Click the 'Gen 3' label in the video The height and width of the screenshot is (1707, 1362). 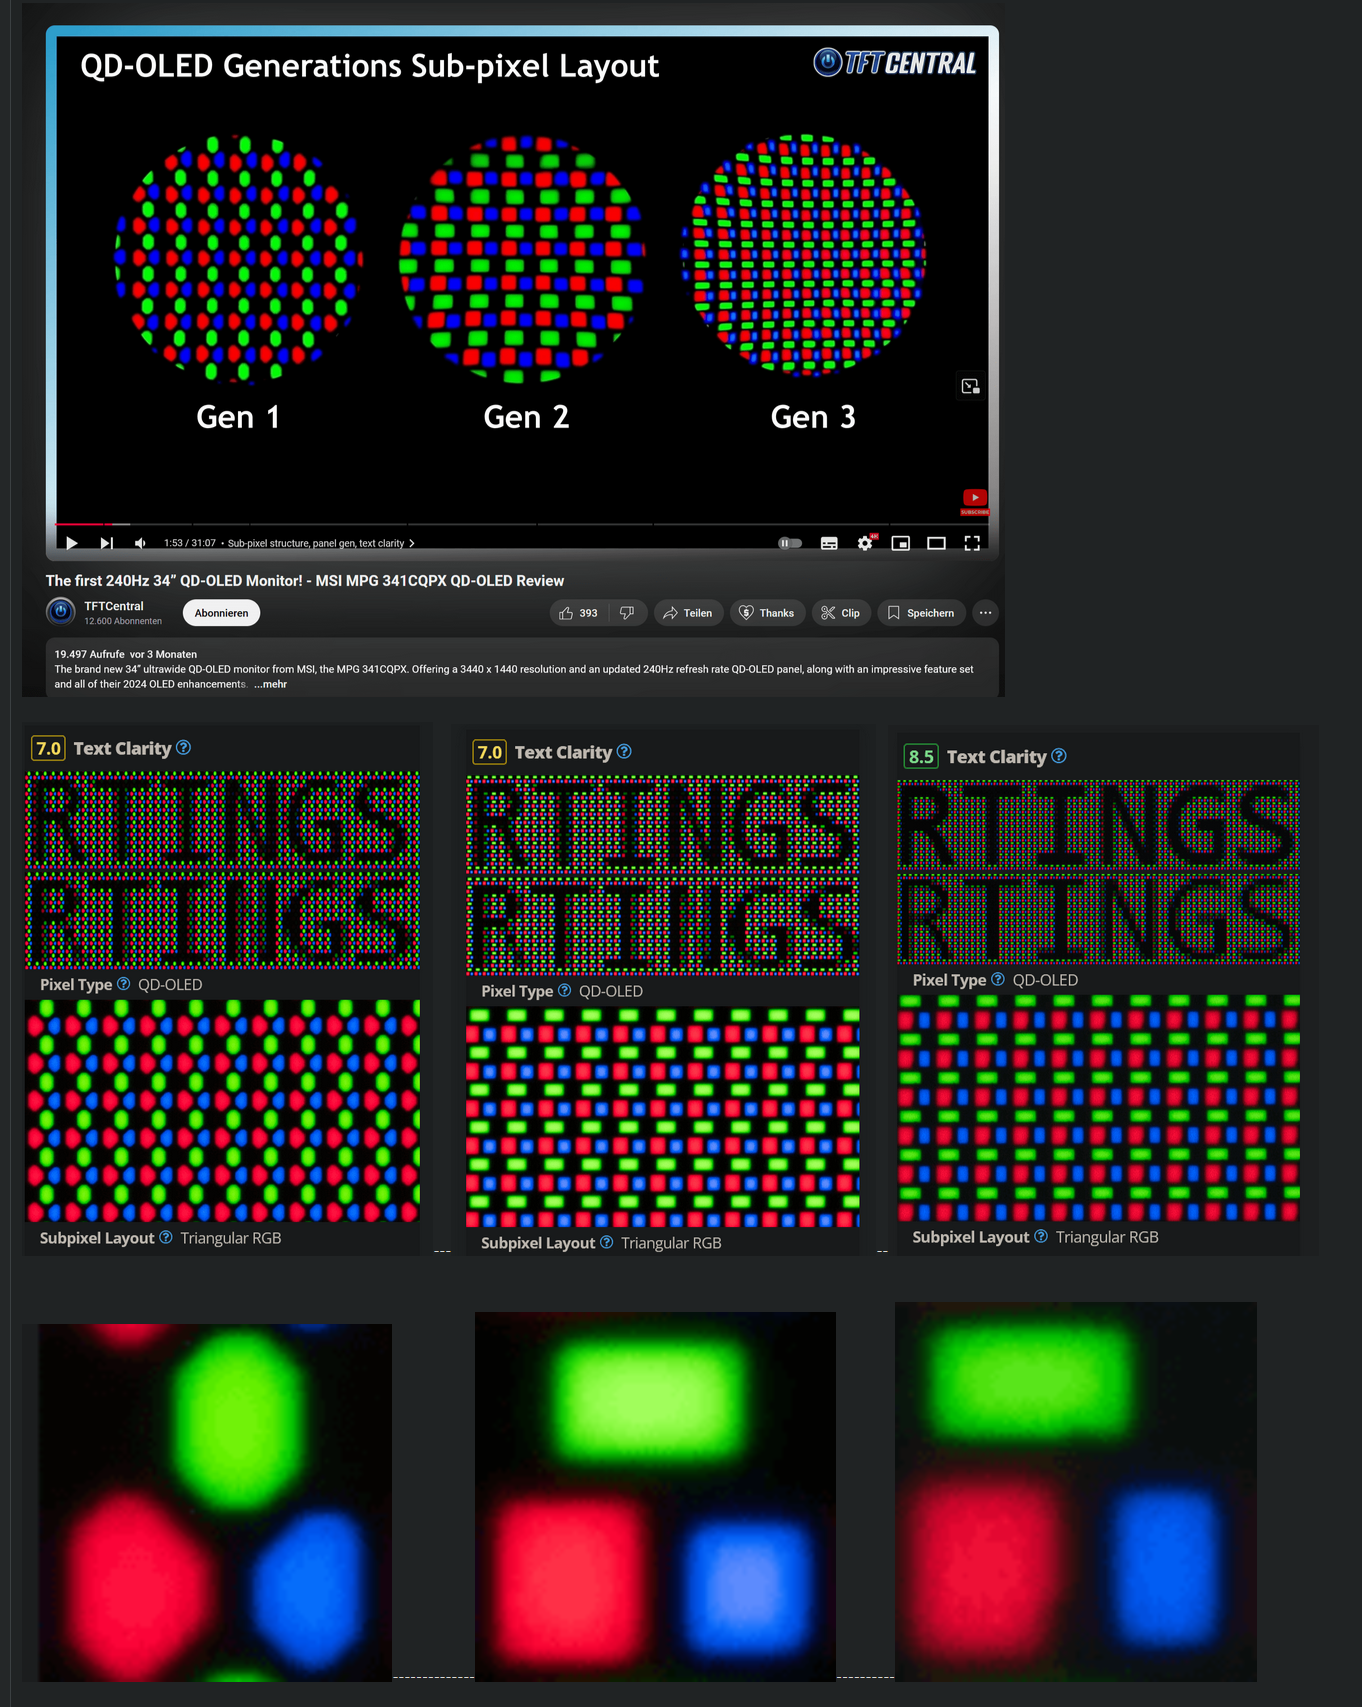point(813,417)
